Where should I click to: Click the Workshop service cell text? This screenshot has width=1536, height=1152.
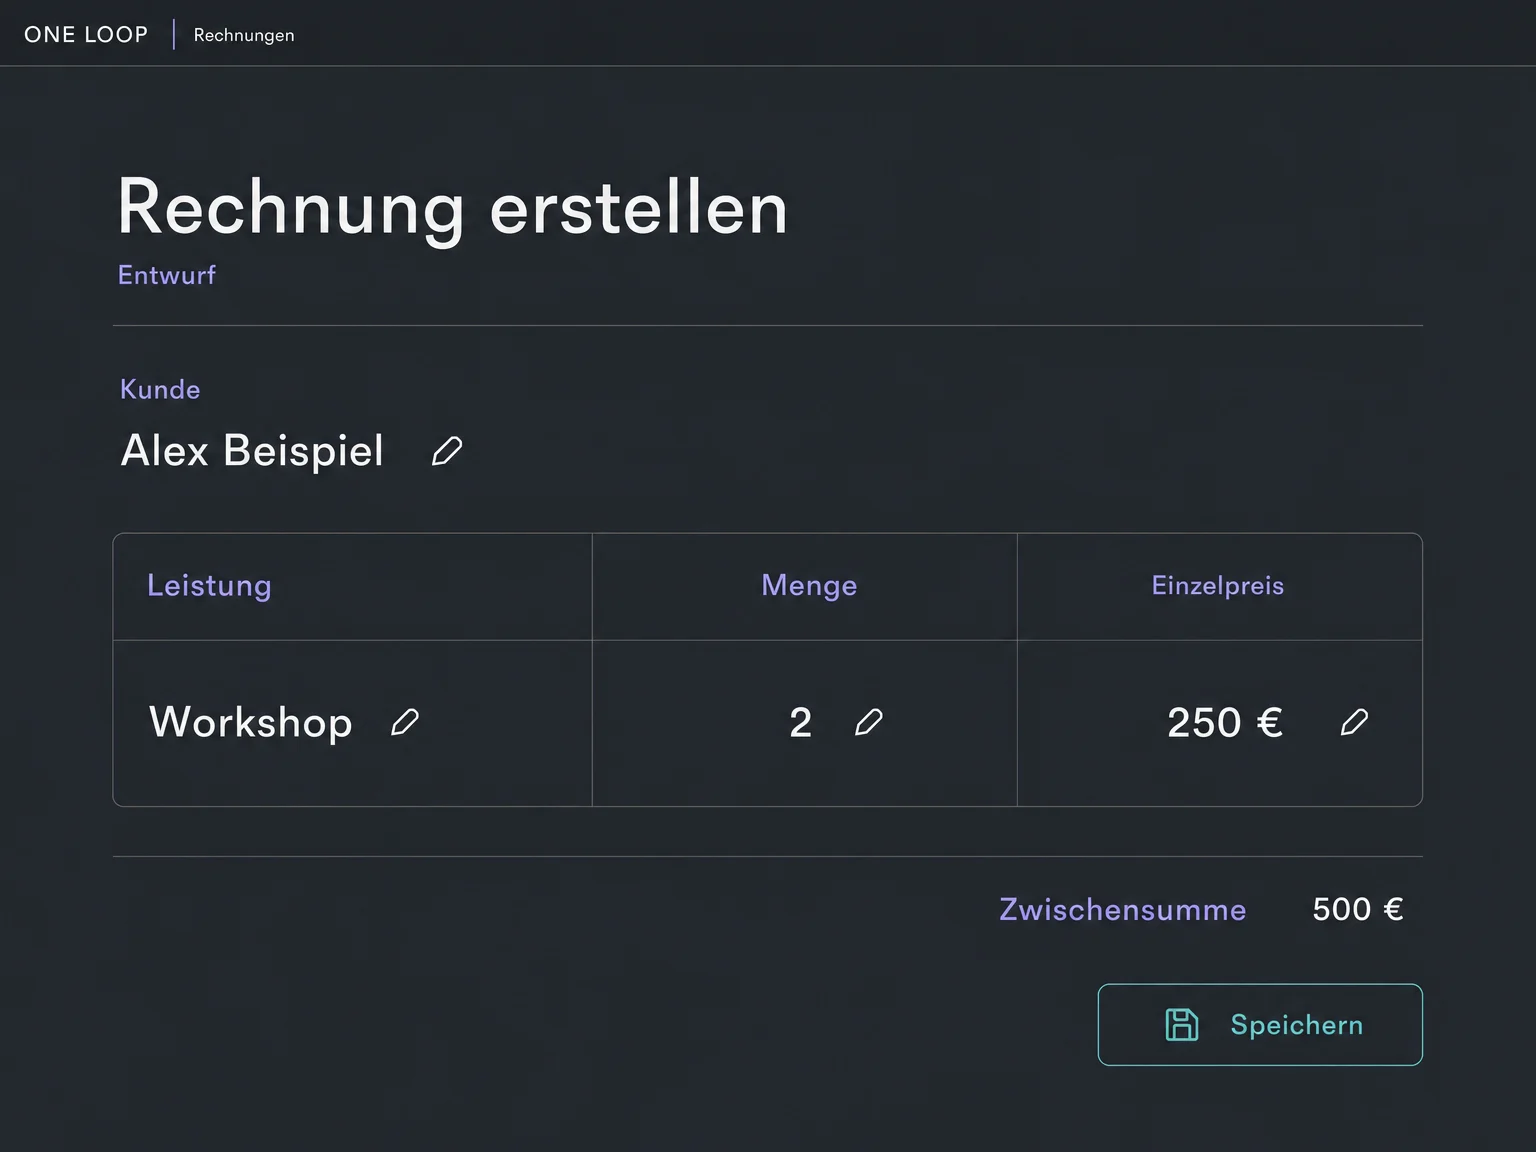[251, 722]
